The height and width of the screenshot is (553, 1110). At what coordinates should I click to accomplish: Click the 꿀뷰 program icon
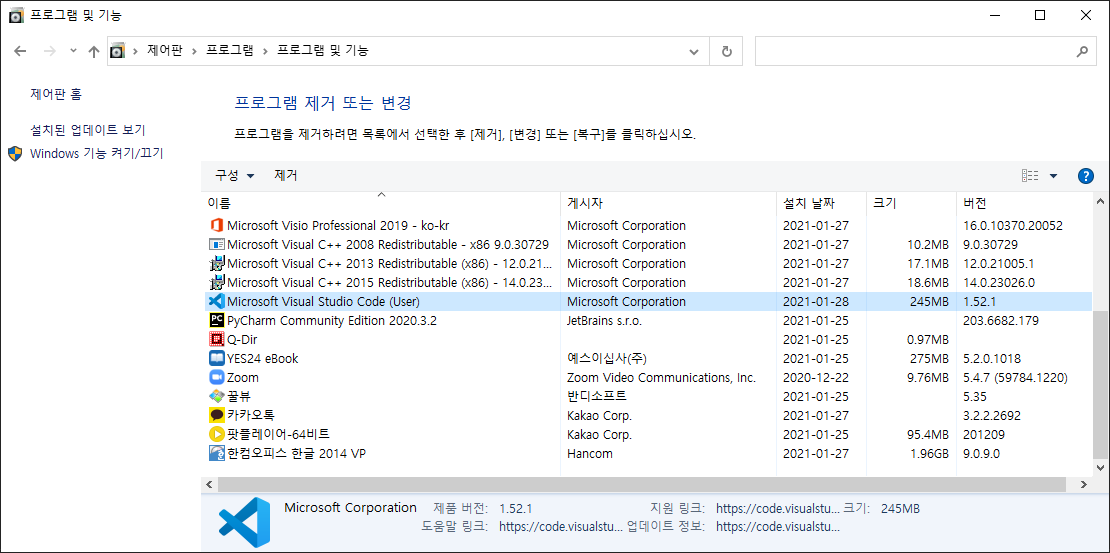[x=217, y=397]
